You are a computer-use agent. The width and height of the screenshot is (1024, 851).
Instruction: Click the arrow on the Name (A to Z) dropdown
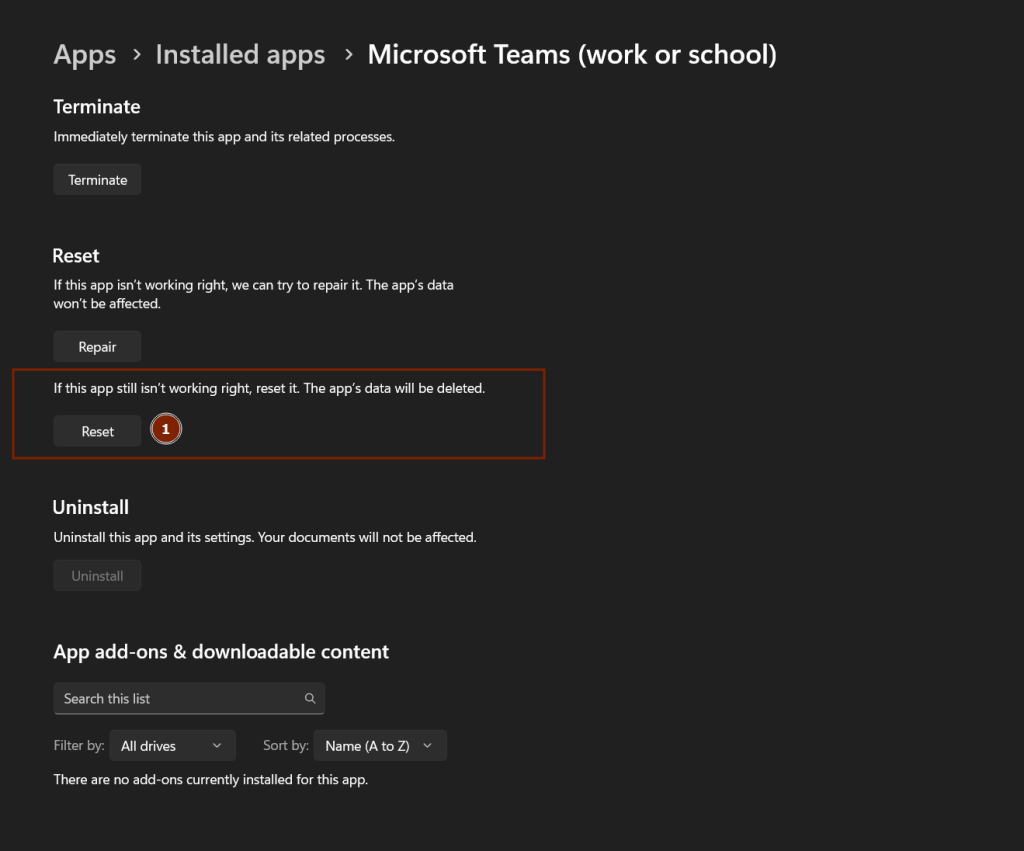pyautogui.click(x=428, y=746)
